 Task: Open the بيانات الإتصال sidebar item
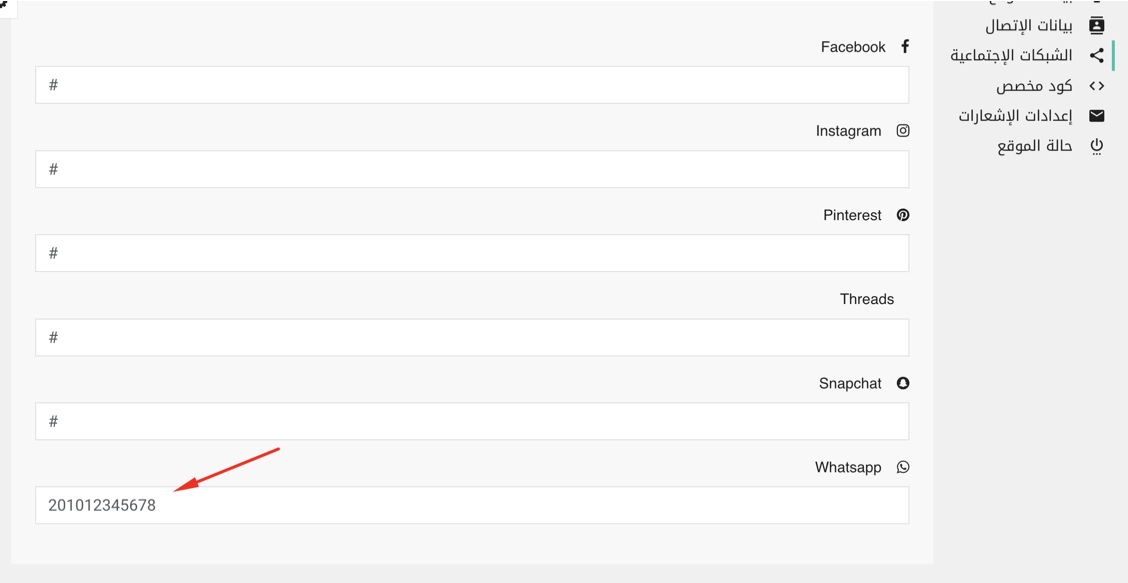pos(1029,26)
